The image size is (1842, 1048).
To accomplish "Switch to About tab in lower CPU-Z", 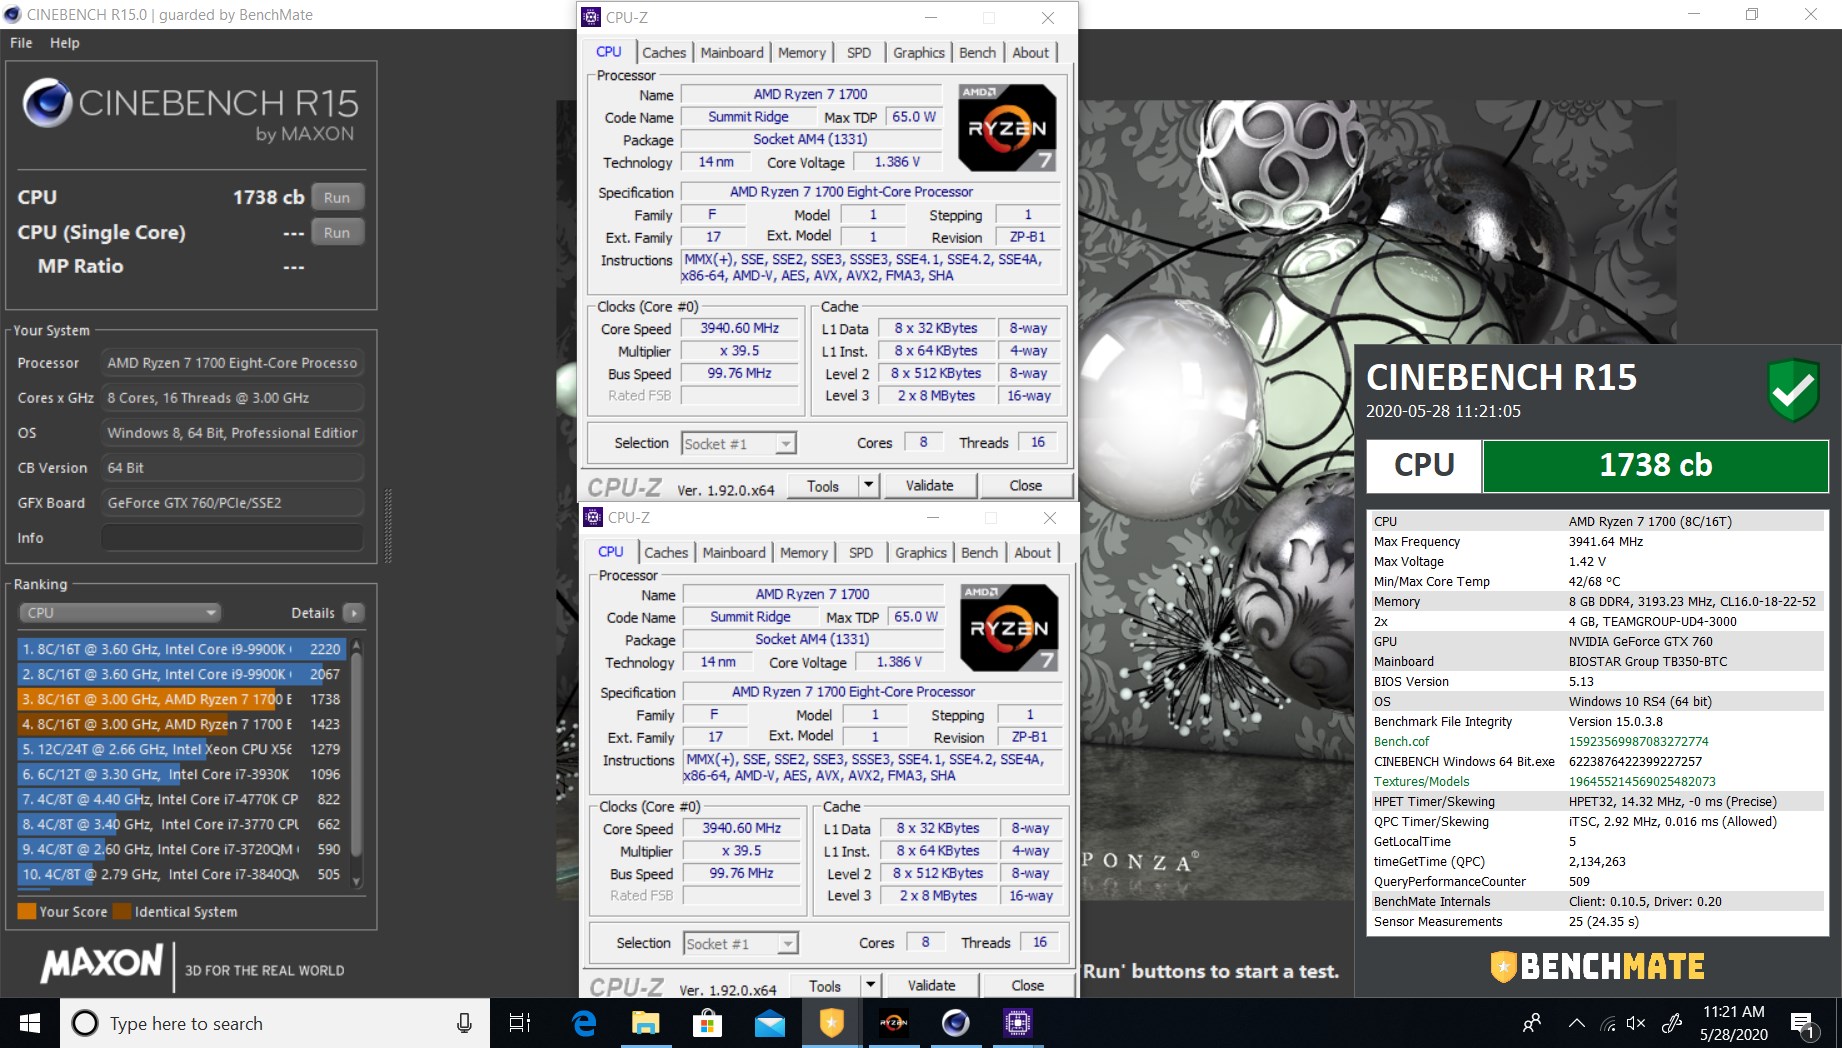I will click(x=1033, y=552).
